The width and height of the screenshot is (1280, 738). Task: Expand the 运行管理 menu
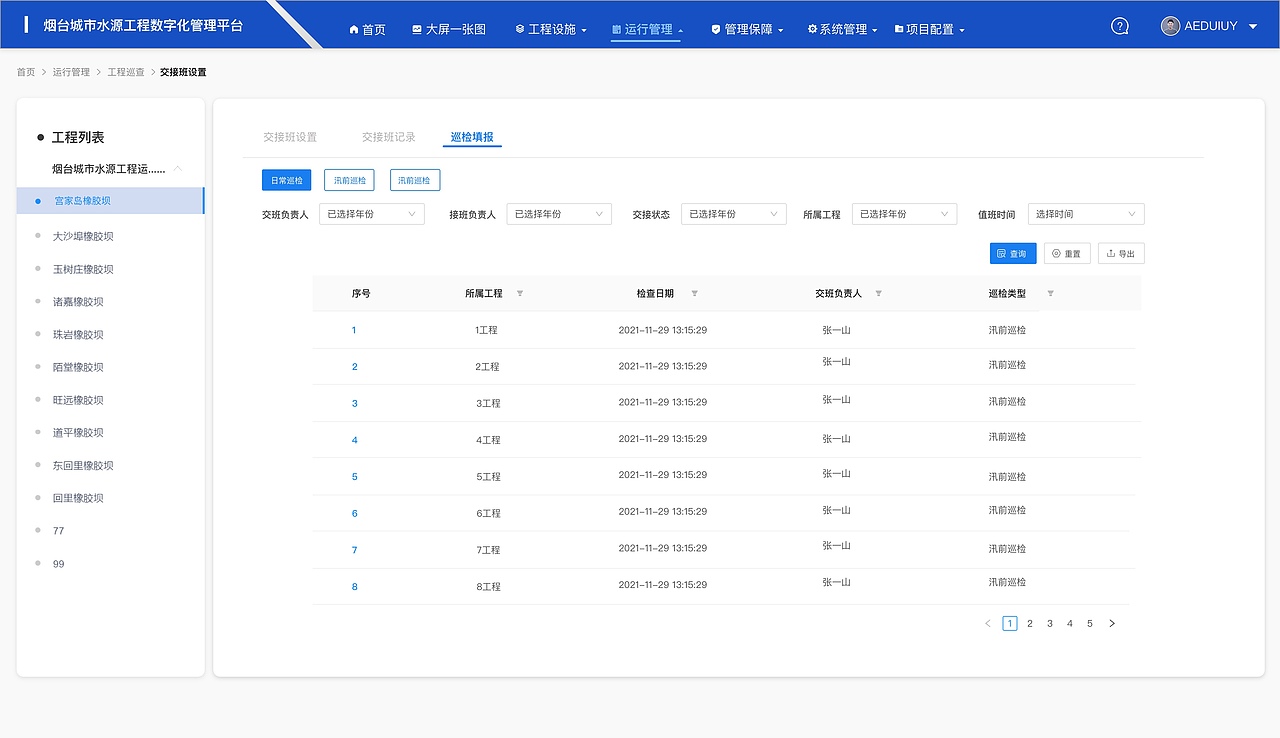click(647, 30)
